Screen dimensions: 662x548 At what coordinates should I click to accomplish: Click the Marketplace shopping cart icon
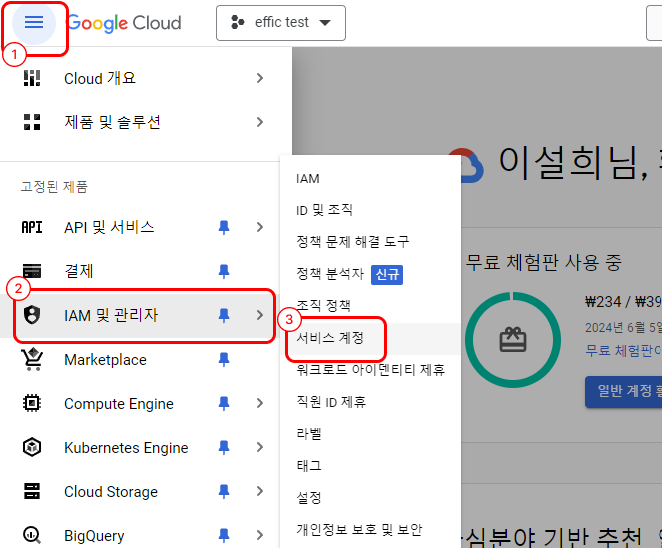32,359
